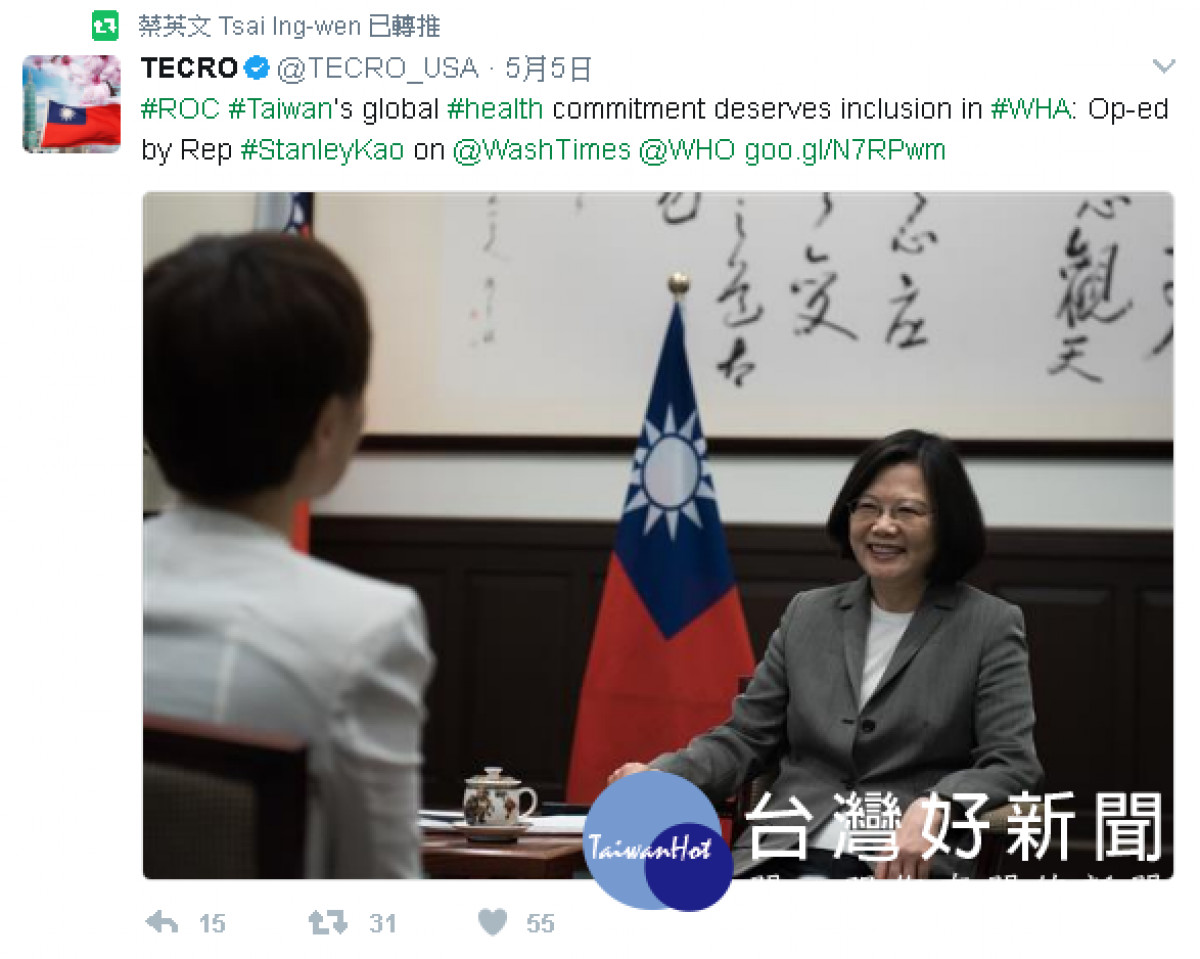
Task: Open the goo.gl/N7RPwm link
Action: coord(845,150)
